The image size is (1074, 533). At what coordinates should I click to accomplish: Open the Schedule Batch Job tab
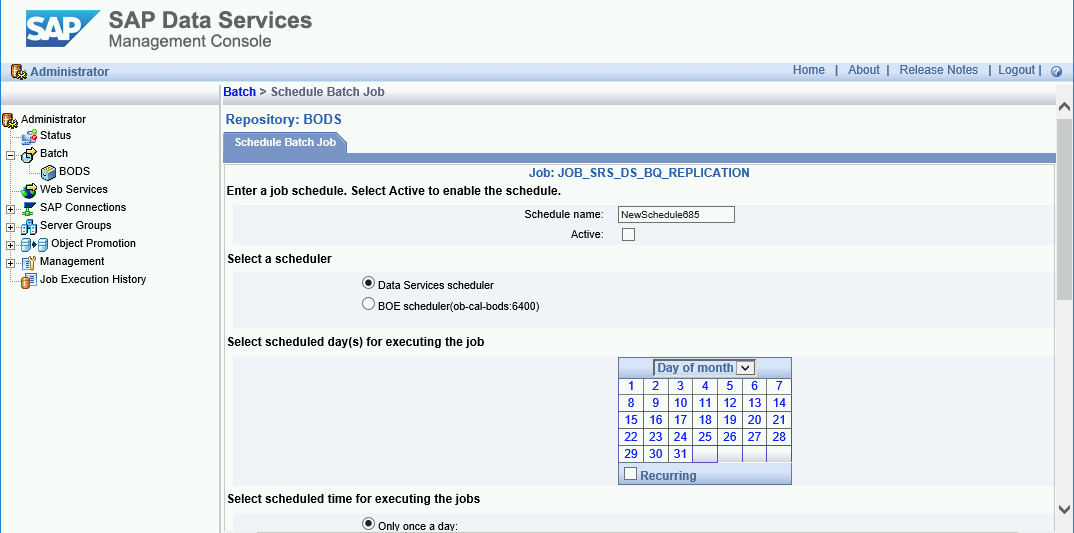[x=285, y=142]
